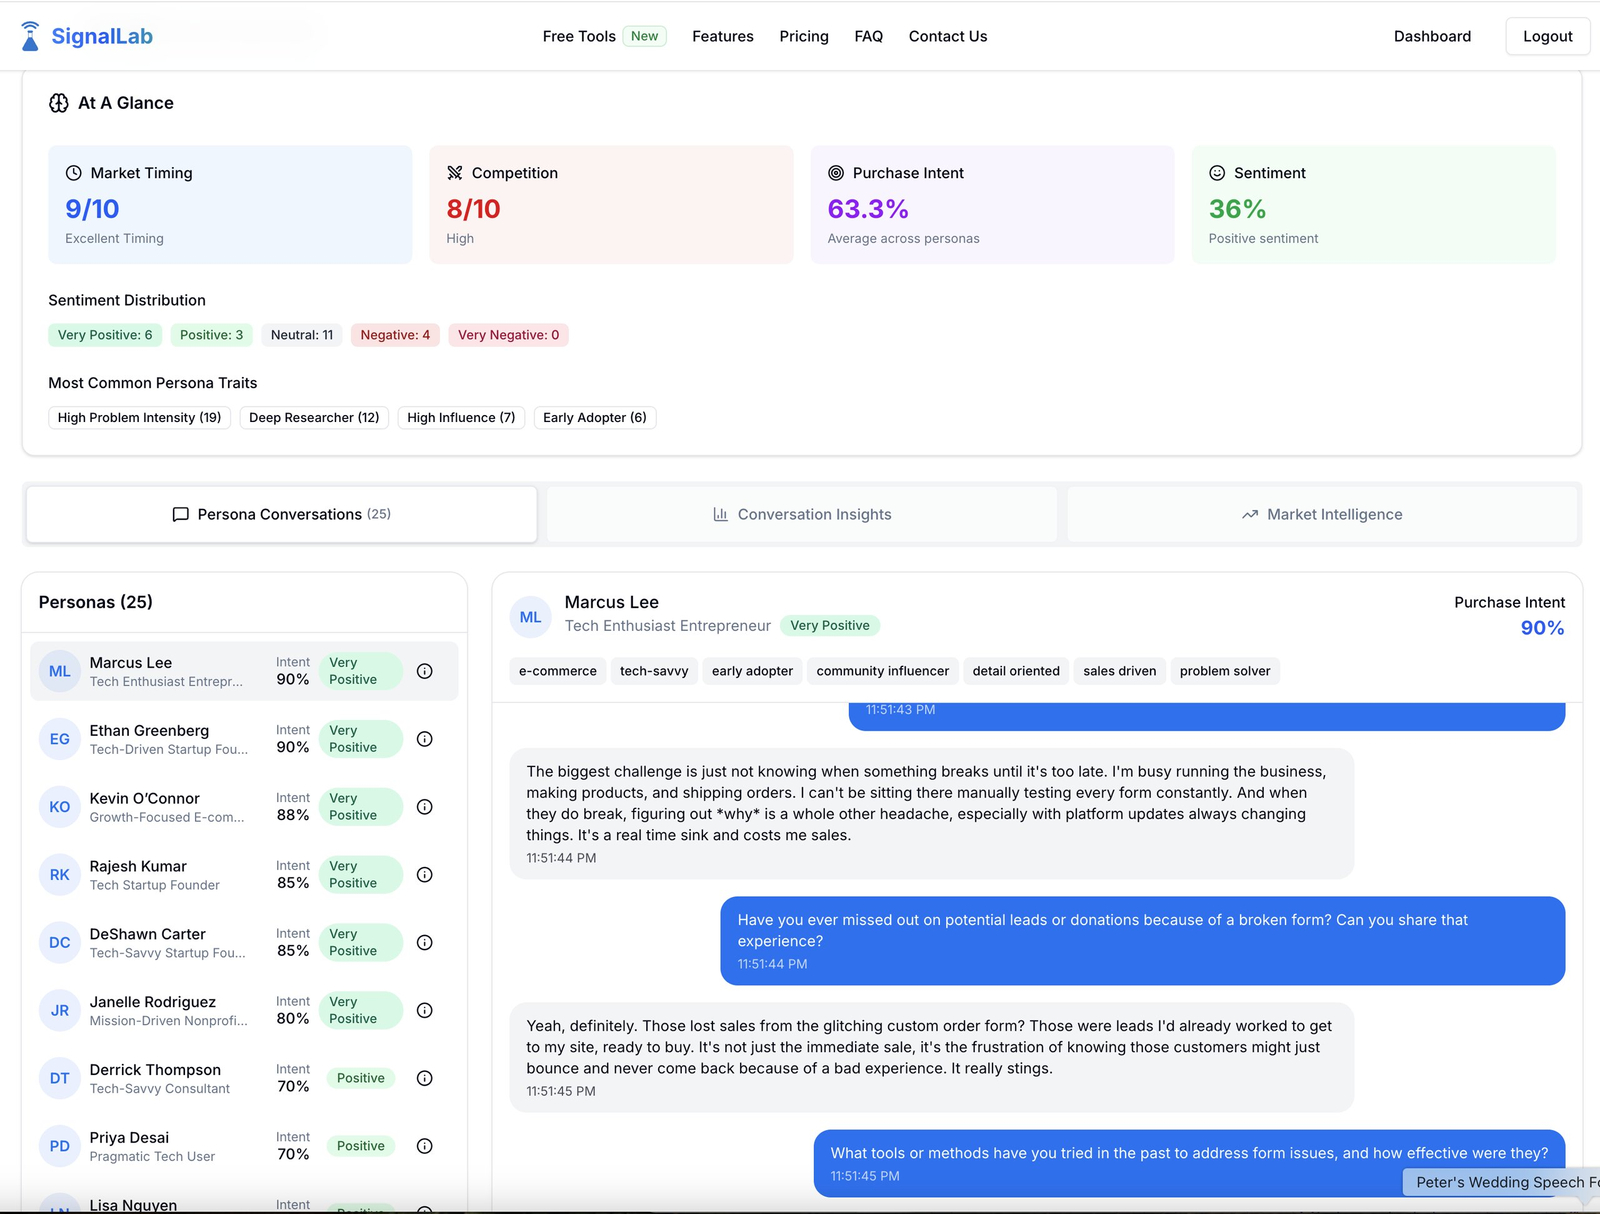This screenshot has height=1214, width=1600.
Task: Select the Persona Conversations tab
Action: click(x=282, y=514)
